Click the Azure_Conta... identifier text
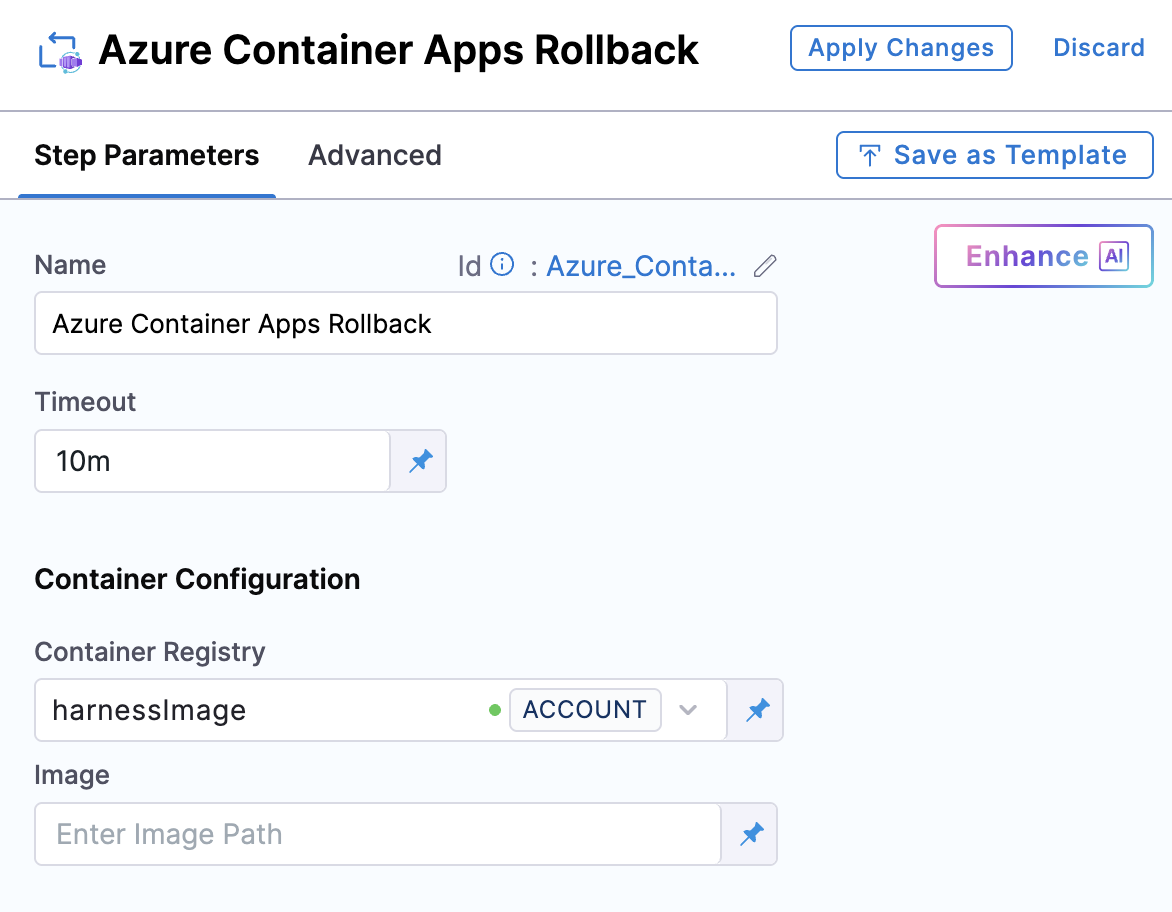 tap(640, 266)
